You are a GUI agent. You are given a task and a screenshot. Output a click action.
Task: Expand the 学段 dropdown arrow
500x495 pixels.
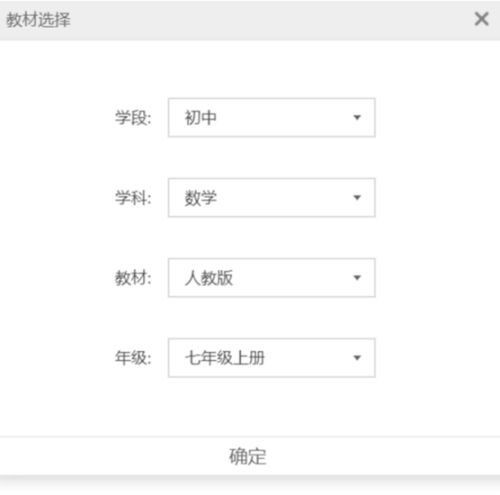click(357, 117)
